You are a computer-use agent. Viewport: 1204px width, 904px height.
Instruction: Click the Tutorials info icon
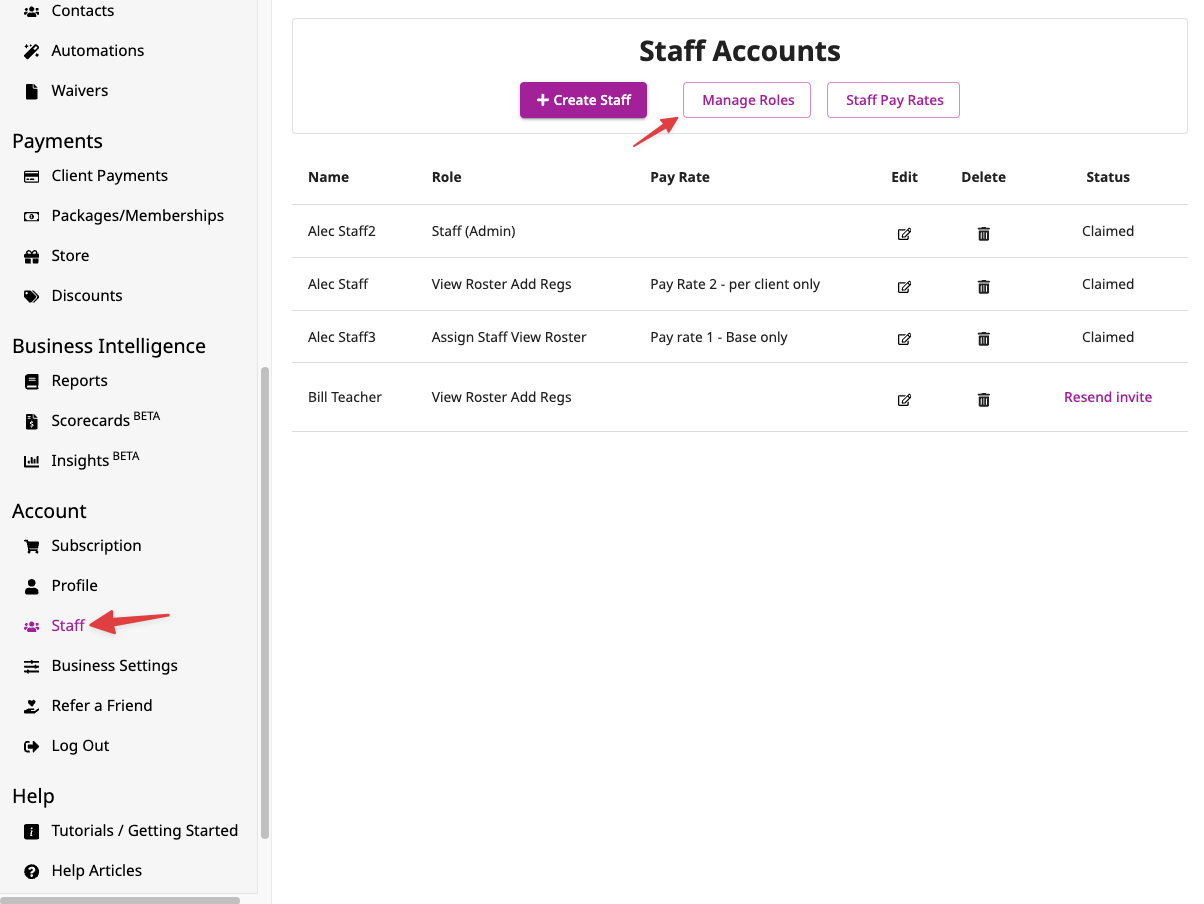coord(32,831)
